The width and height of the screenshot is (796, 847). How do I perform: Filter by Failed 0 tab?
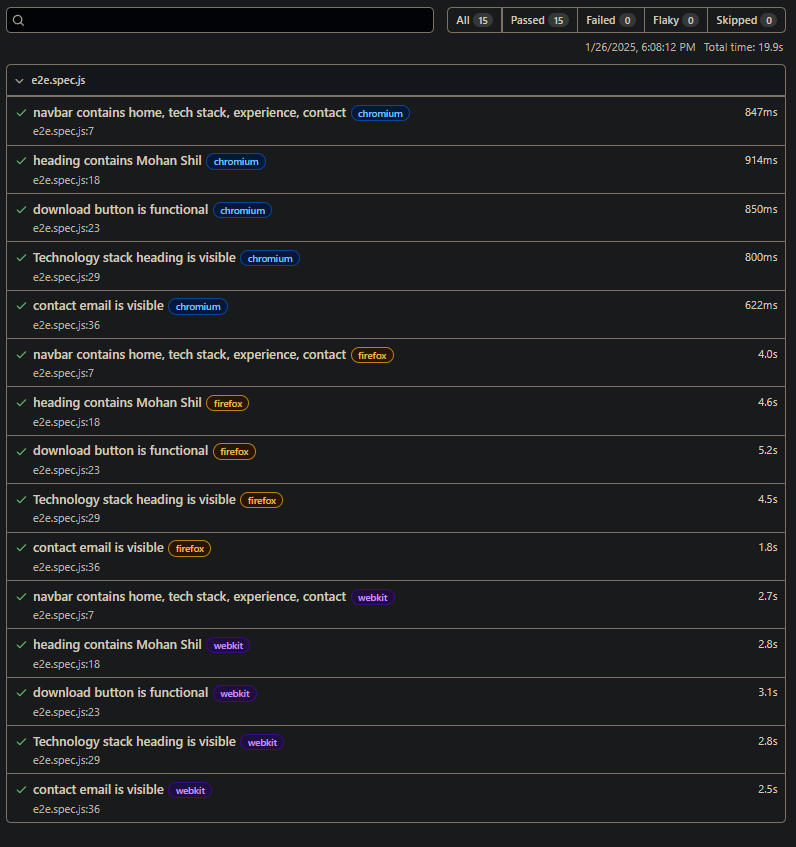(x=611, y=21)
